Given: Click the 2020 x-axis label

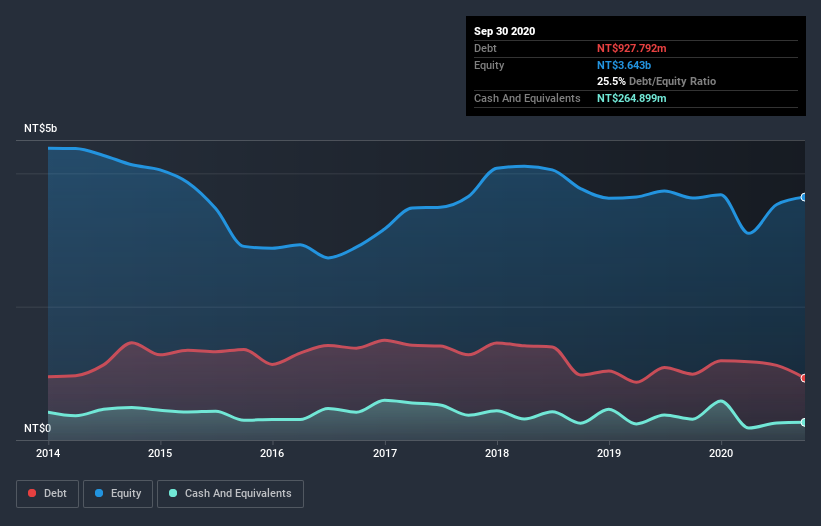Looking at the screenshot, I should coord(721,453).
